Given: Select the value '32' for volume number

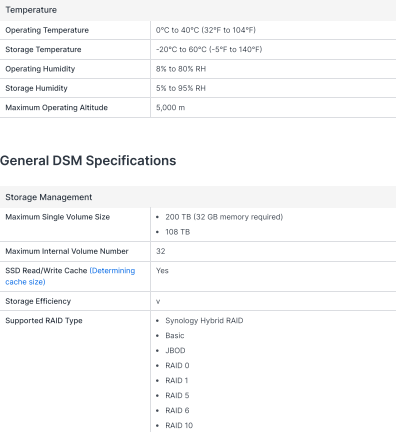Looking at the screenshot, I should [160, 251].
